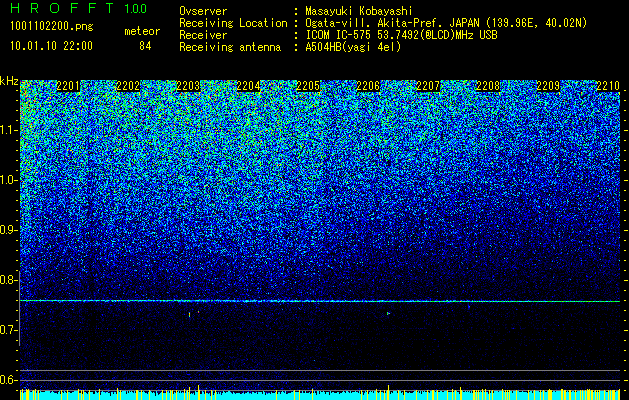Image resolution: width=629 pixels, height=400 pixels.
Task: Click the Receiving Location field label
Action: point(233,23)
